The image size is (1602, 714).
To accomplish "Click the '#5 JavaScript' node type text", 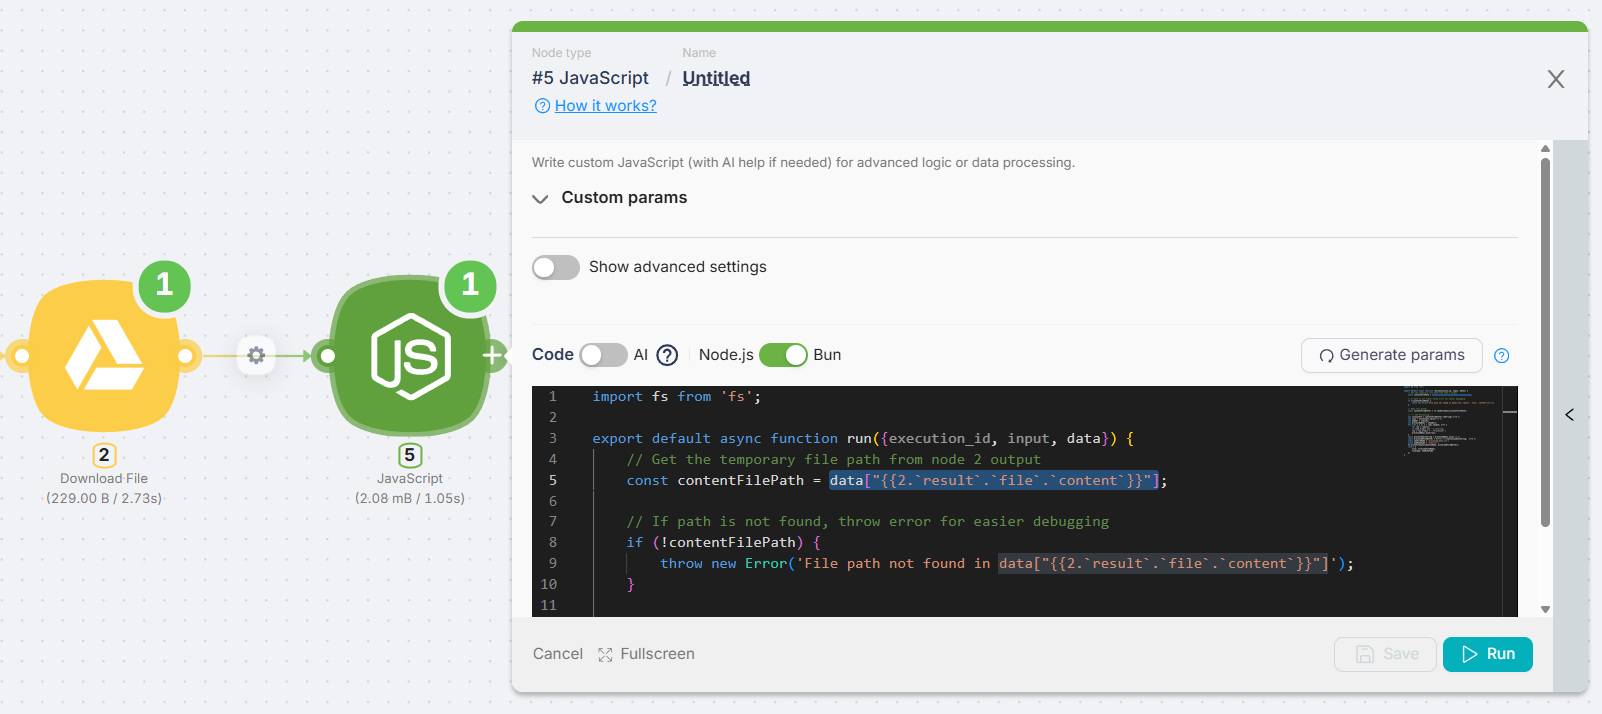I will point(590,78).
